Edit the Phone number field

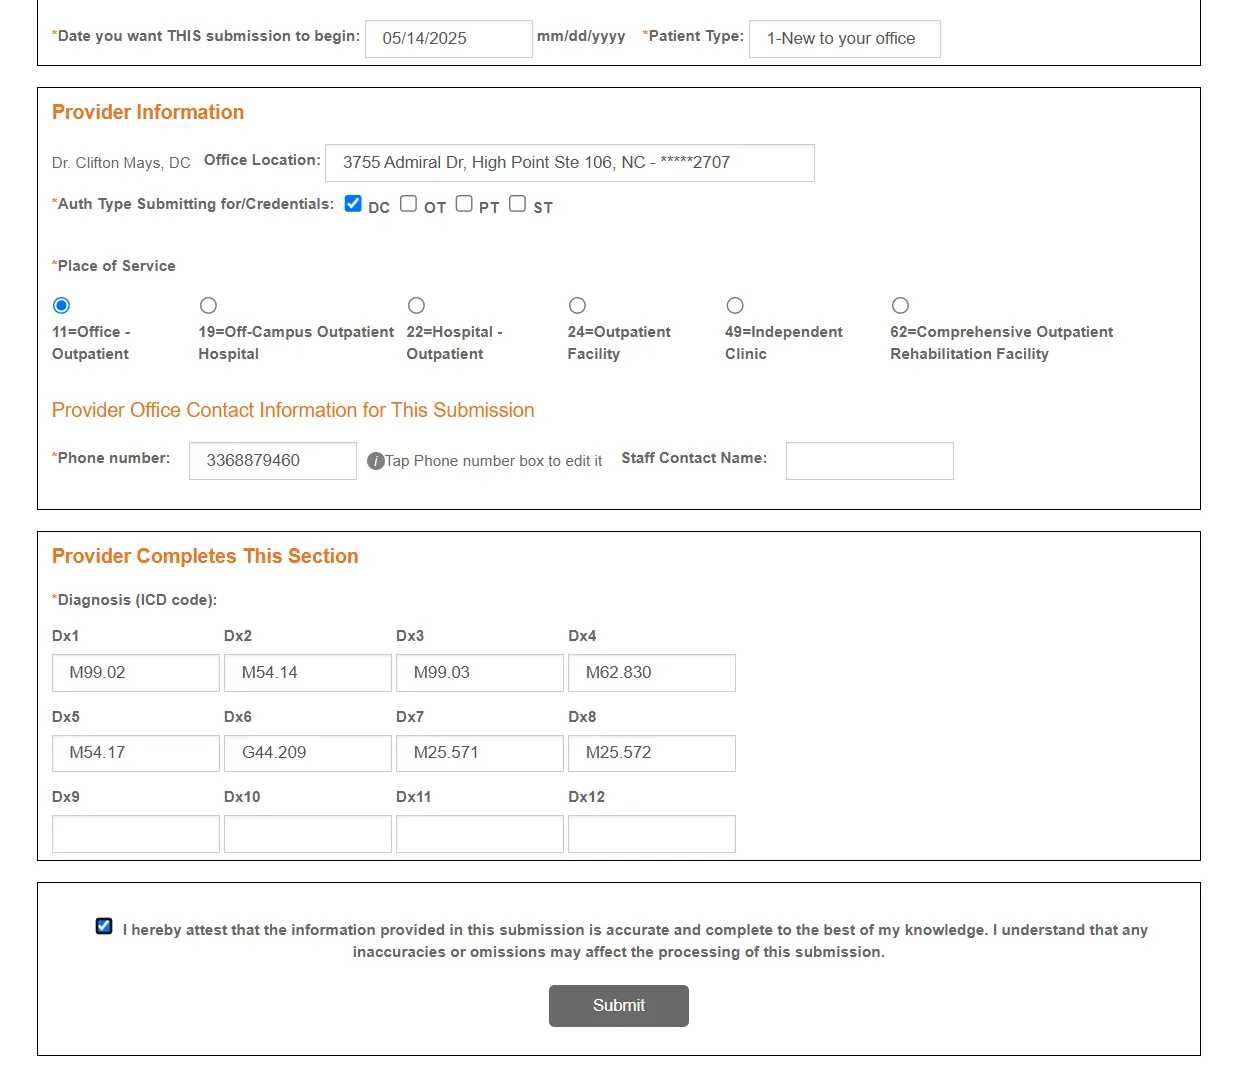273,461
